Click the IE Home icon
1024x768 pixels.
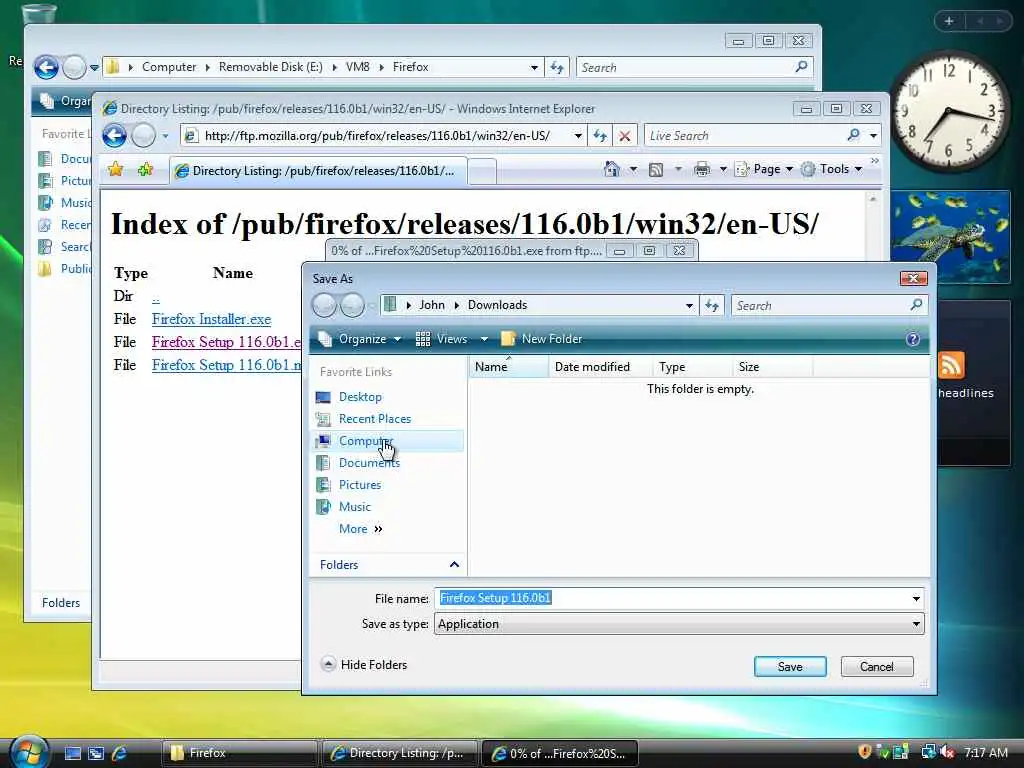click(612, 169)
